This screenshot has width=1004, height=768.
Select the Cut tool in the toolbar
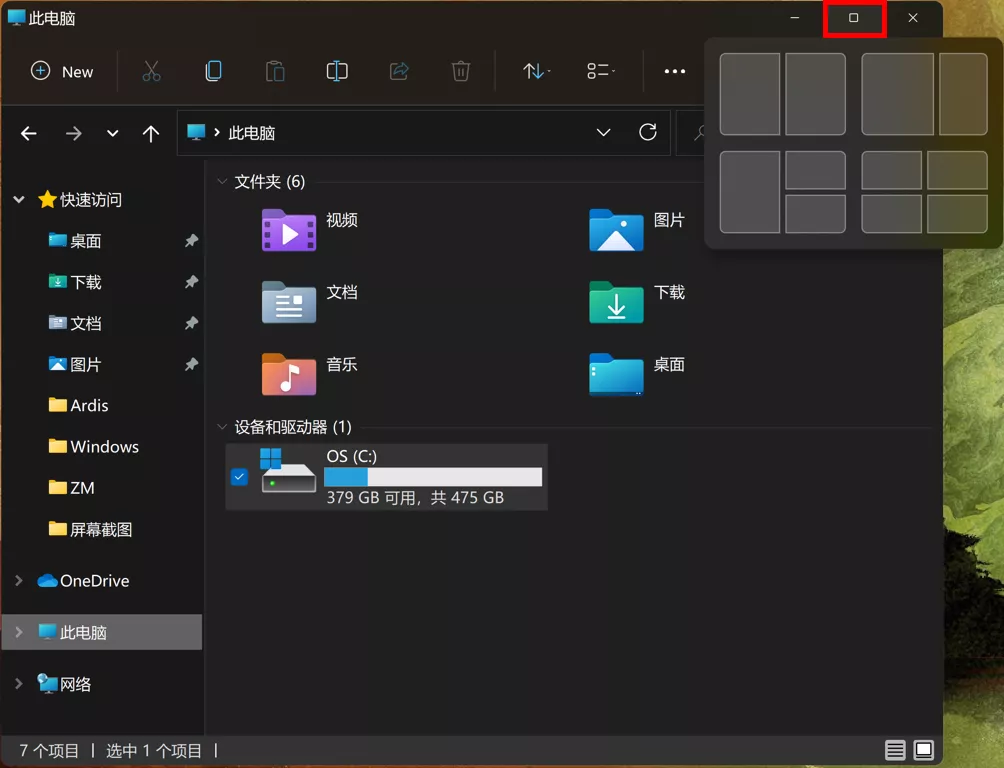point(214,71)
